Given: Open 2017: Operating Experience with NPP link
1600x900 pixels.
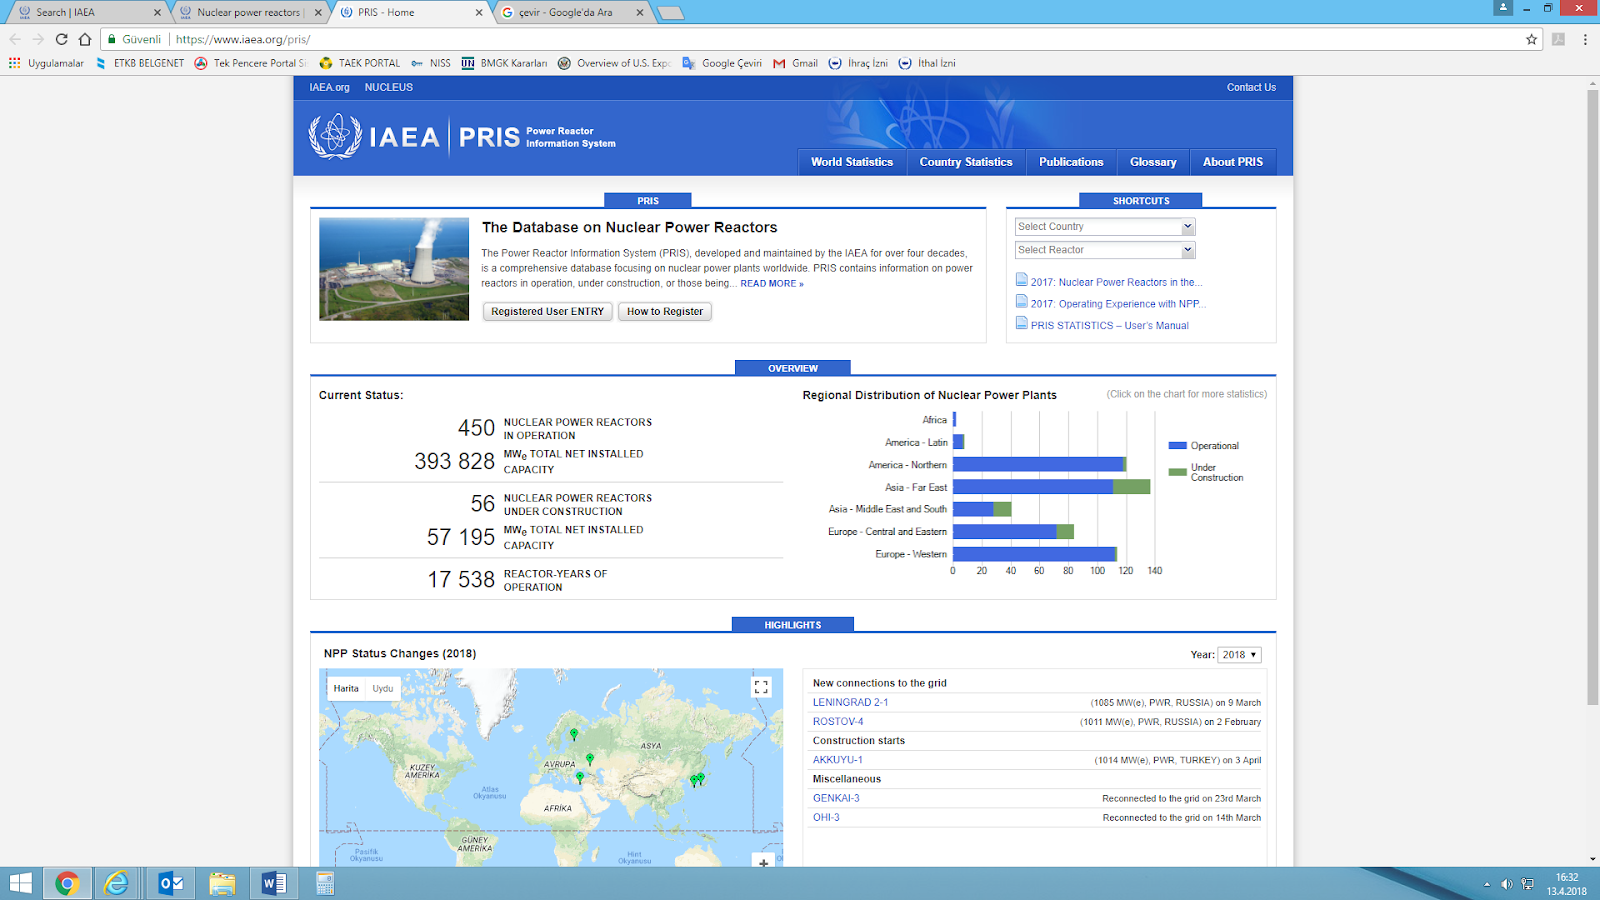Looking at the screenshot, I should (x=1118, y=304).
